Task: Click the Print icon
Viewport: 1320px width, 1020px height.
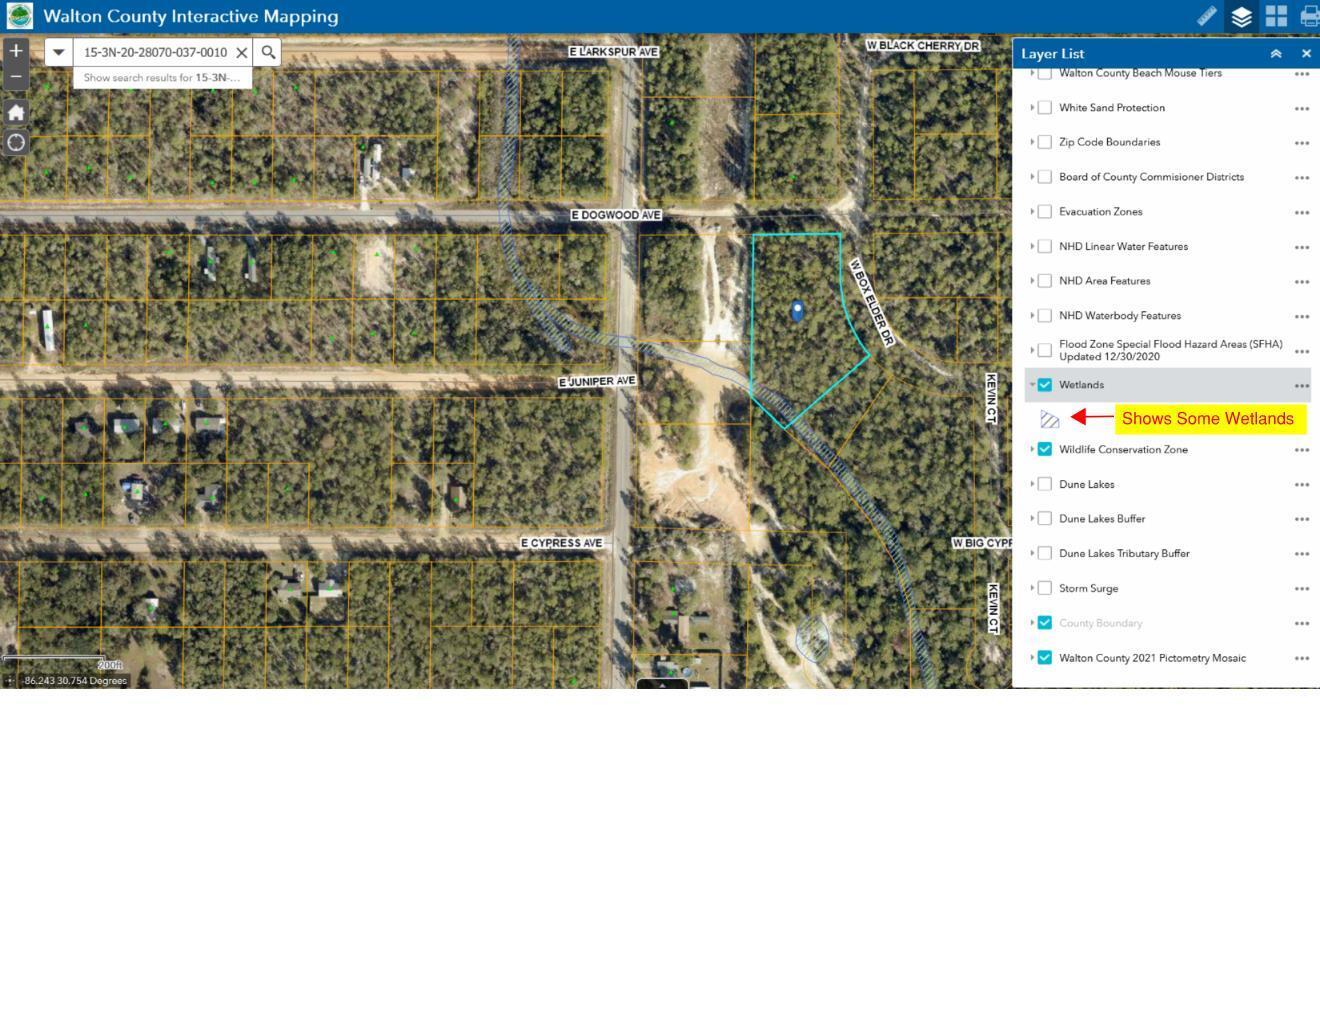Action: click(x=1308, y=16)
